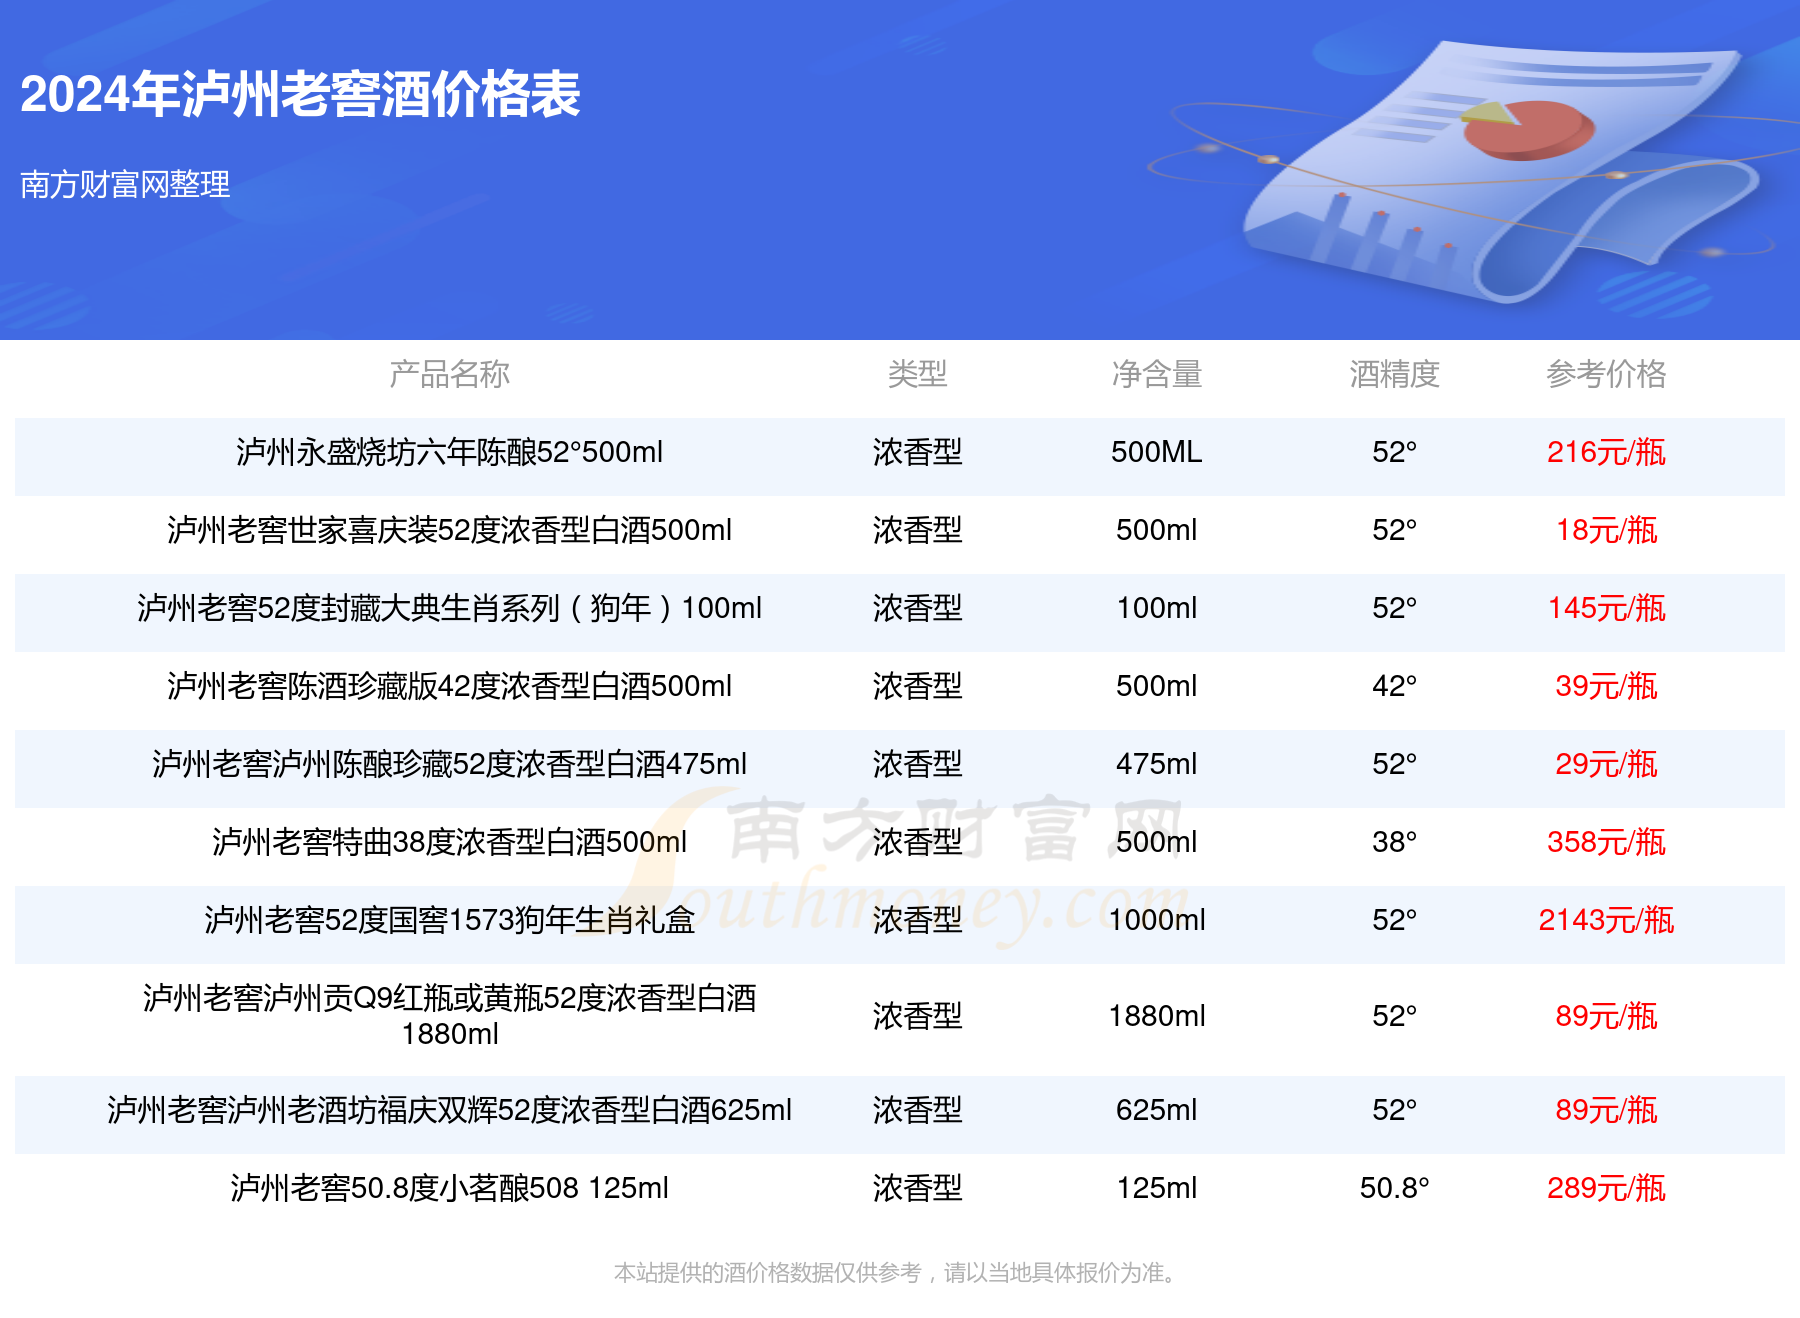Click the 酒精度 column header

coord(1394,374)
